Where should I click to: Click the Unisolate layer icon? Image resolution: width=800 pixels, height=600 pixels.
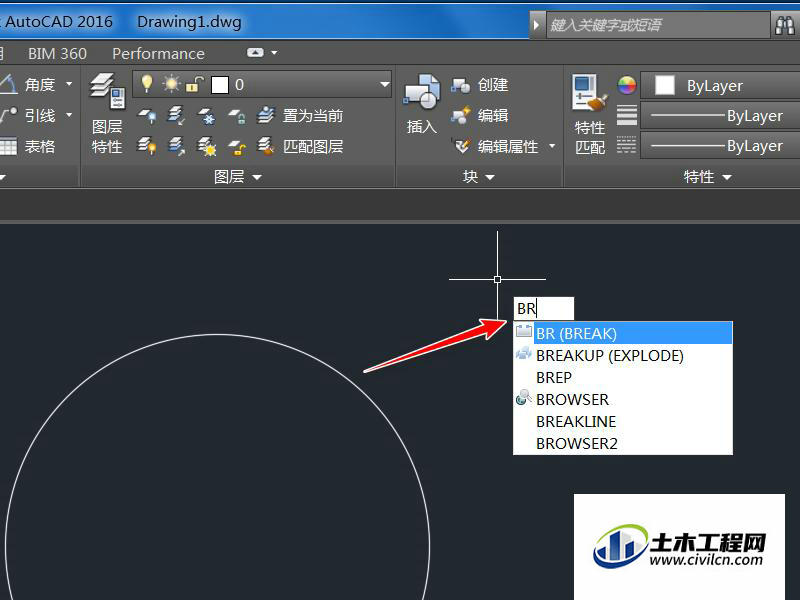[177, 146]
